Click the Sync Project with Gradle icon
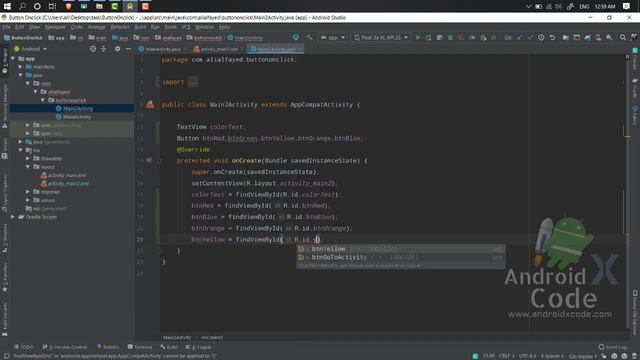The width and height of the screenshot is (640, 360). coord(587,38)
